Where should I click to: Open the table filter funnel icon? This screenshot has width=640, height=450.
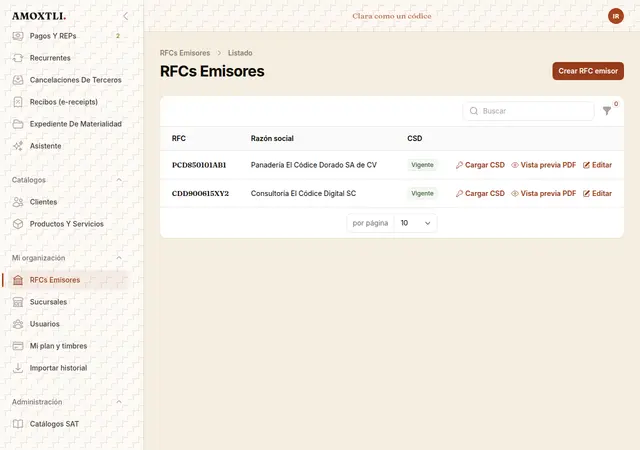pyautogui.click(x=607, y=111)
